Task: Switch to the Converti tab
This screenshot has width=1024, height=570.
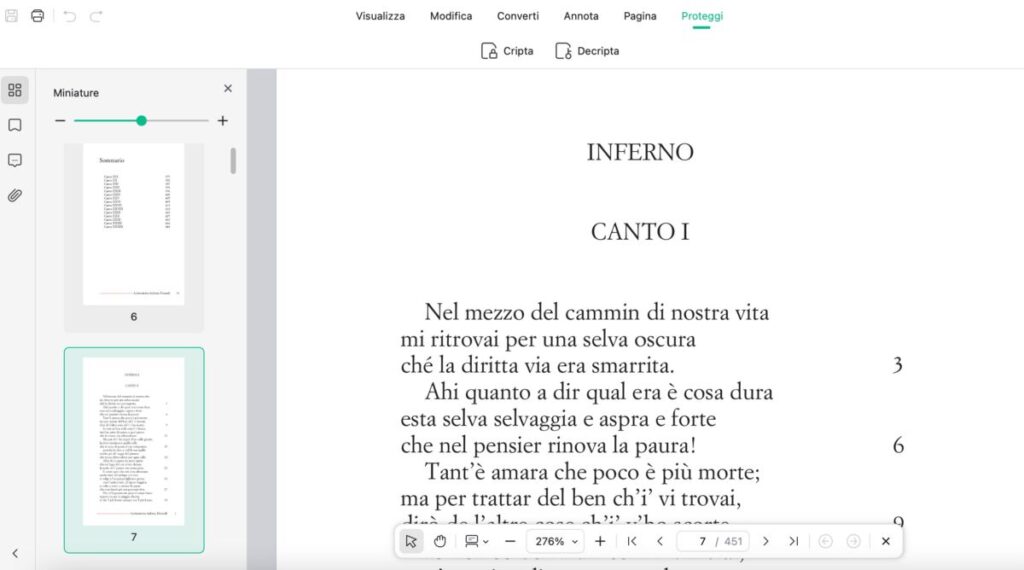Action: coord(518,16)
